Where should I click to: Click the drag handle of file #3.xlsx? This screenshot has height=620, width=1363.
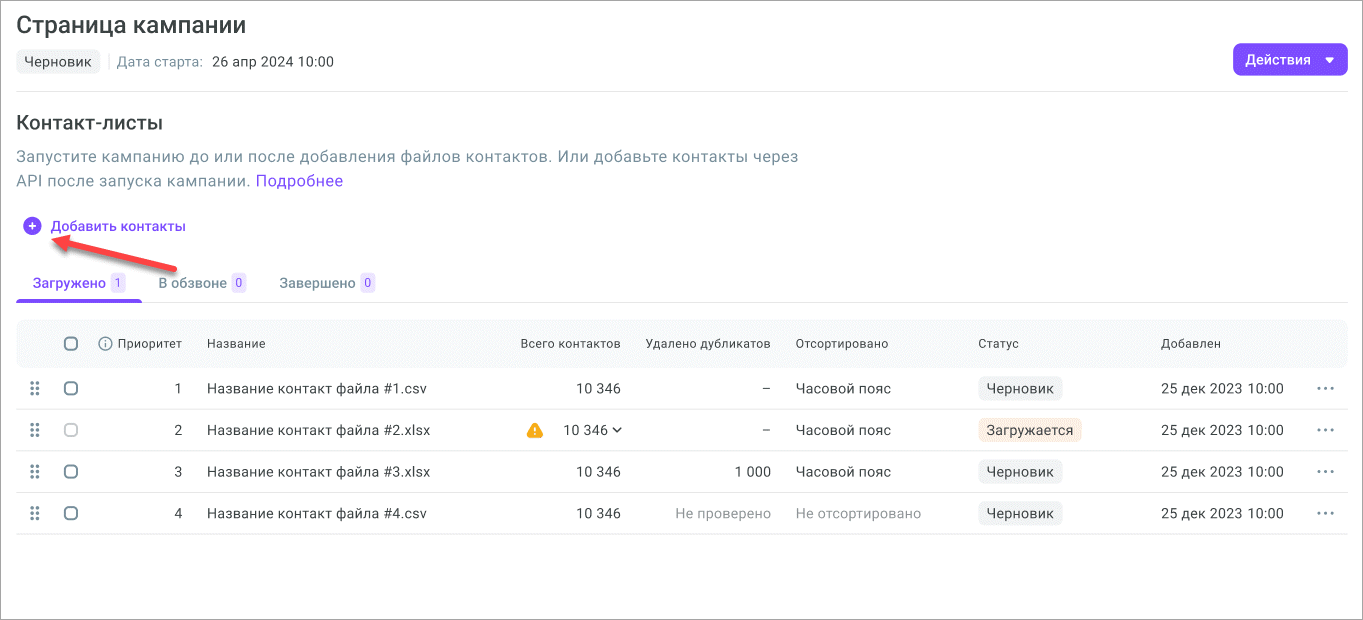click(35, 472)
